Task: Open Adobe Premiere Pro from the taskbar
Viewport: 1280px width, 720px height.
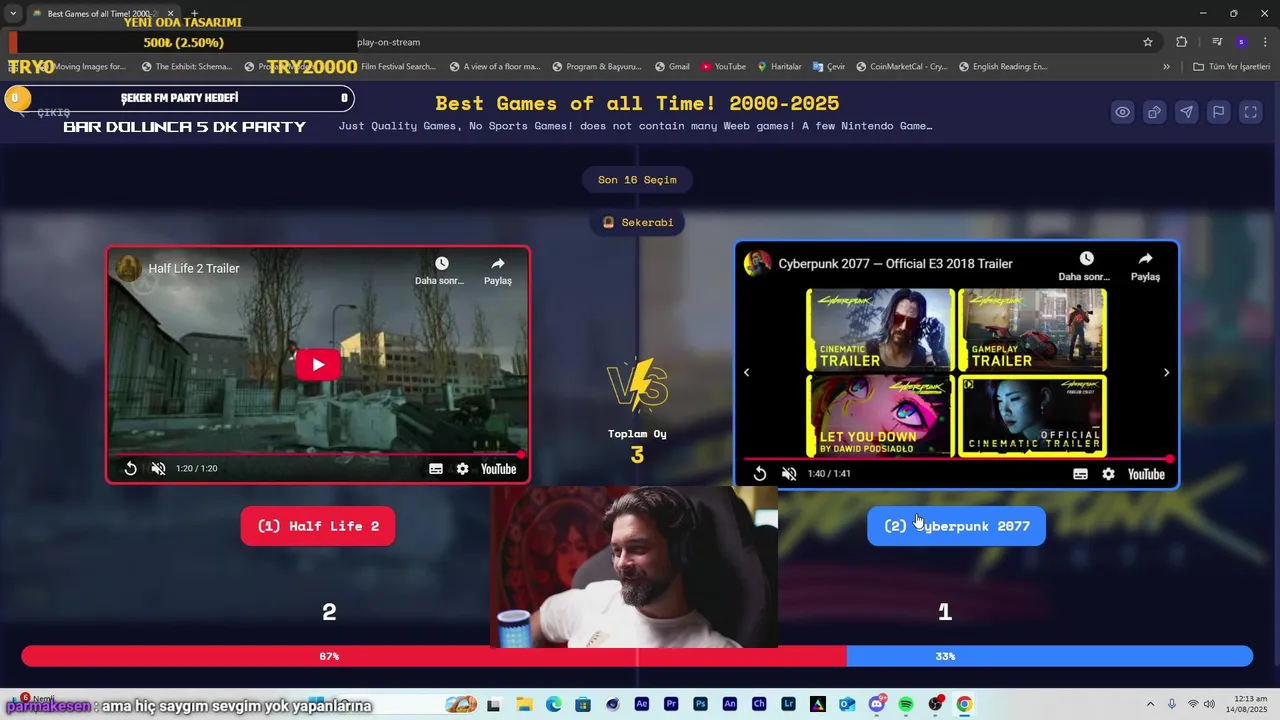Action: pos(671,704)
